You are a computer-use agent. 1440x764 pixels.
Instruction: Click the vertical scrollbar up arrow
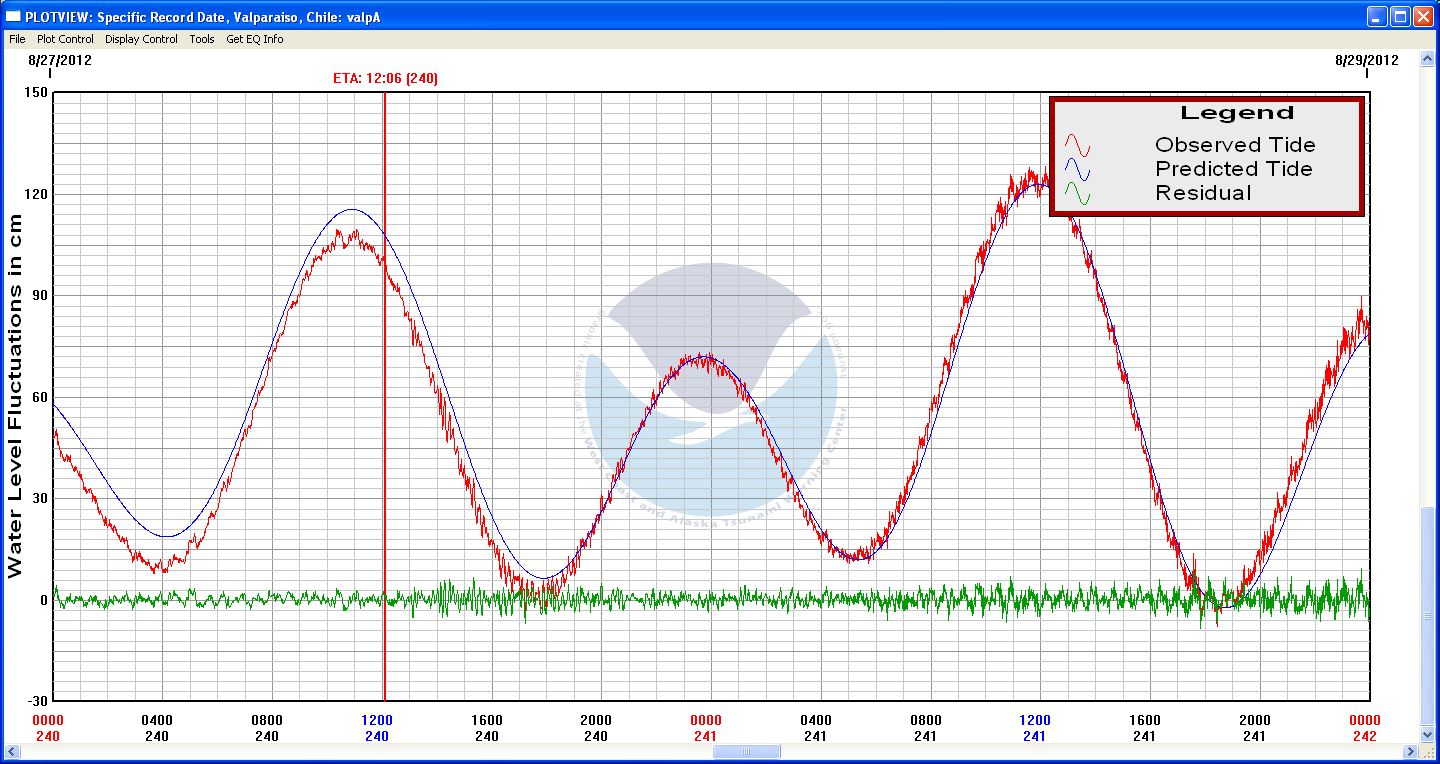click(x=1427, y=60)
